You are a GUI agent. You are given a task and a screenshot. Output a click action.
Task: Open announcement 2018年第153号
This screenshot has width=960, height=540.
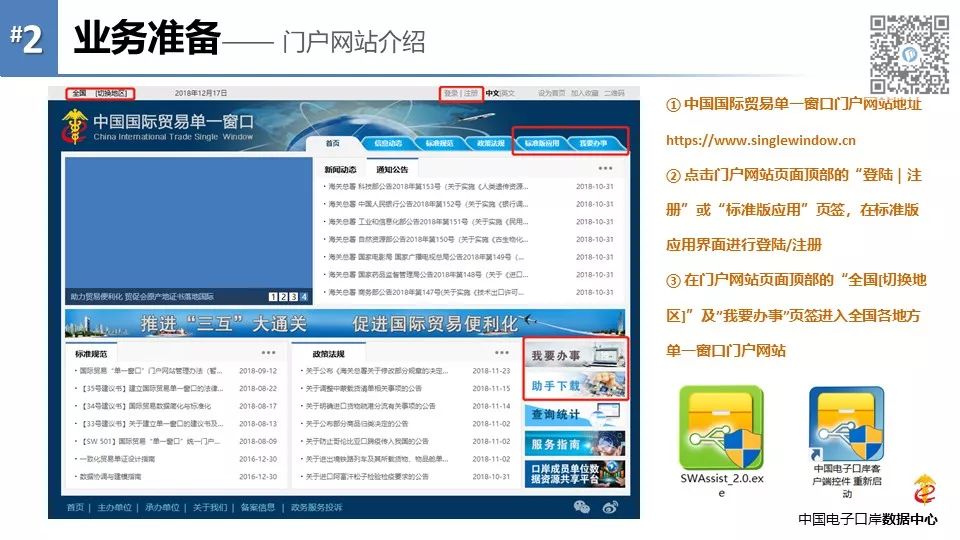pos(427,186)
